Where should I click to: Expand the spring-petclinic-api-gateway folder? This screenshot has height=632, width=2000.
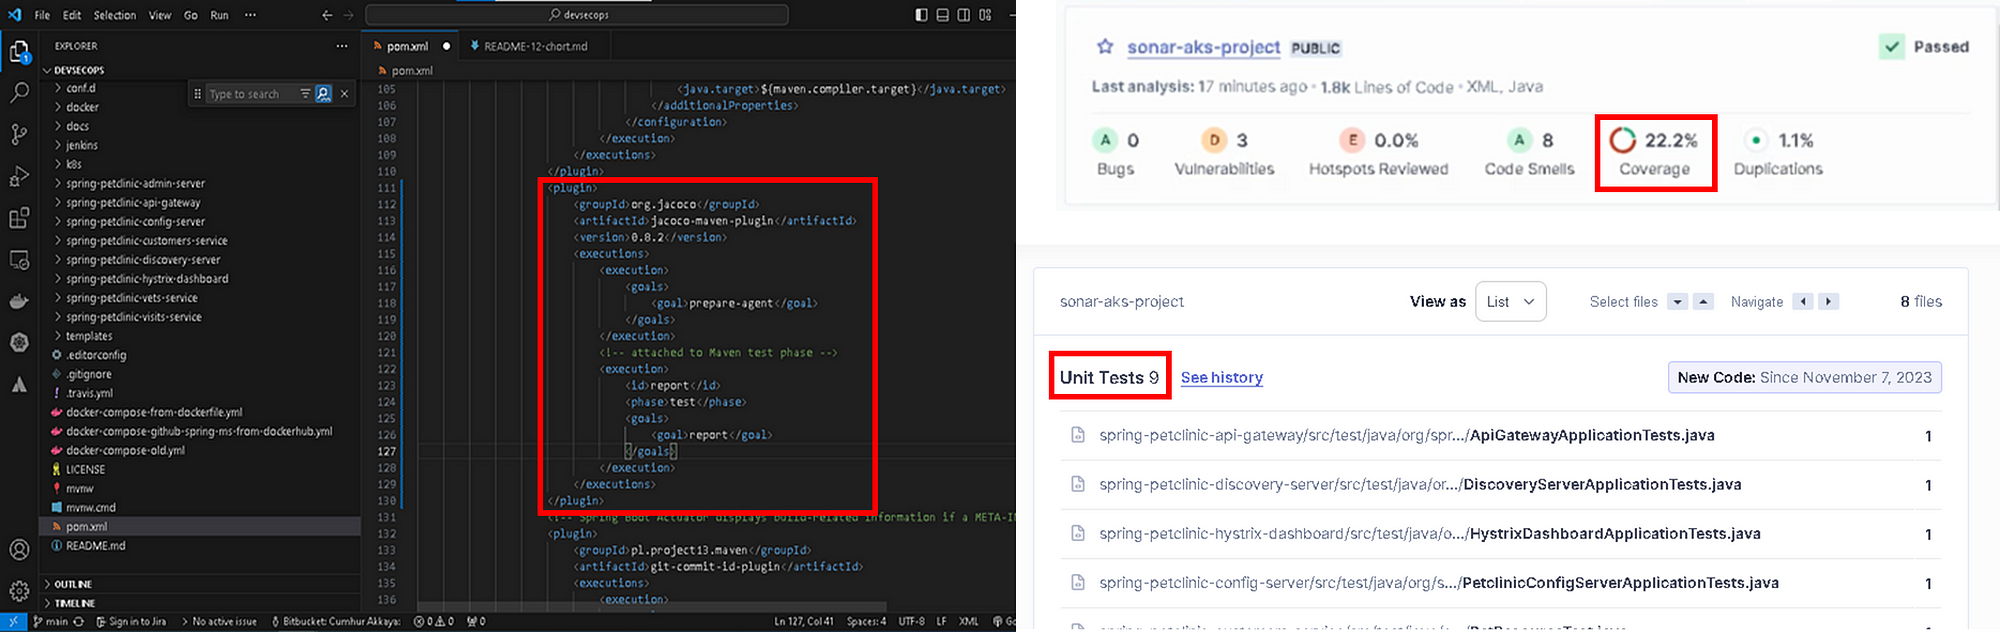[x=133, y=202]
